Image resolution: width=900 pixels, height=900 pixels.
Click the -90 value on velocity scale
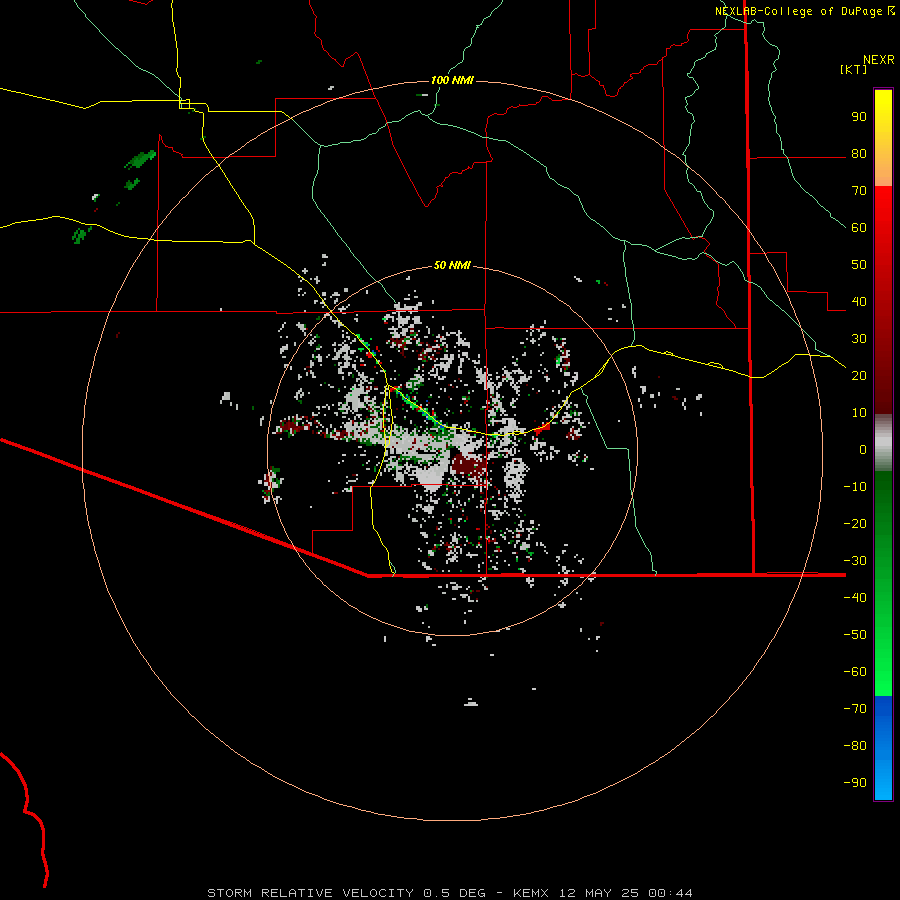click(855, 782)
